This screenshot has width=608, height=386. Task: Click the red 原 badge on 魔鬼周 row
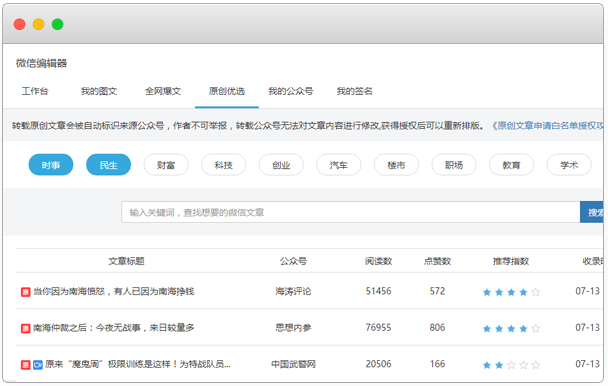[x=26, y=365]
